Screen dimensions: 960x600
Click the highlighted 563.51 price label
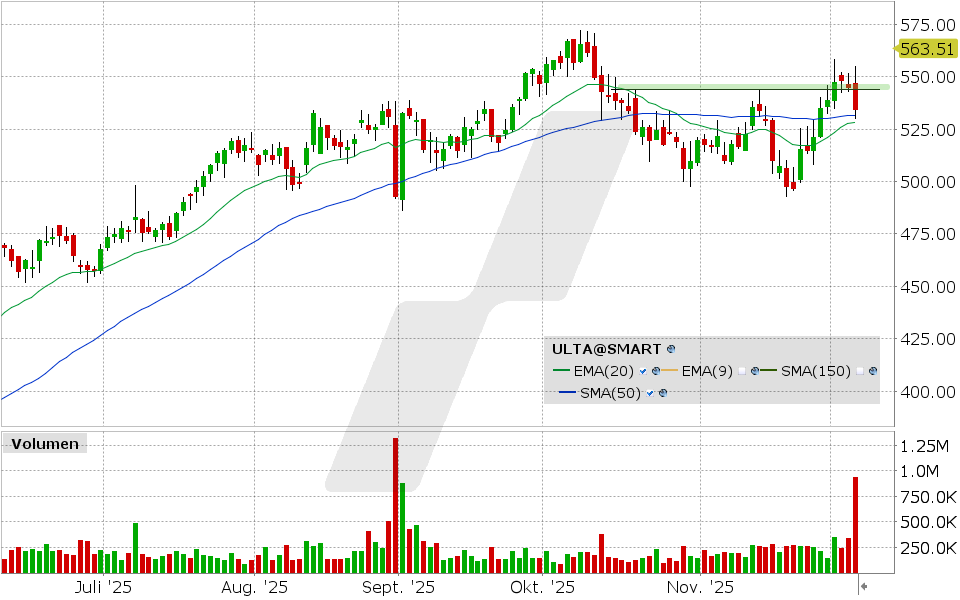click(x=926, y=48)
